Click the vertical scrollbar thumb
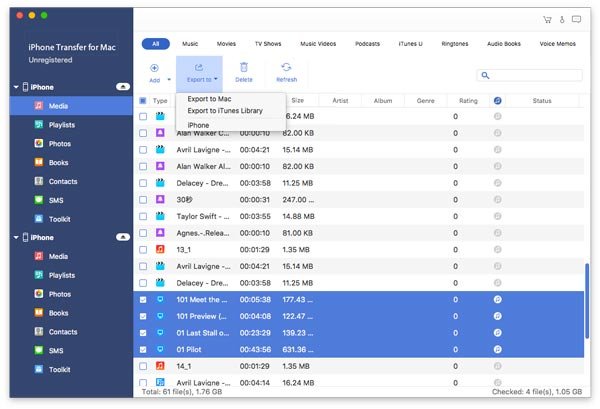600x409 pixels. (x=587, y=301)
